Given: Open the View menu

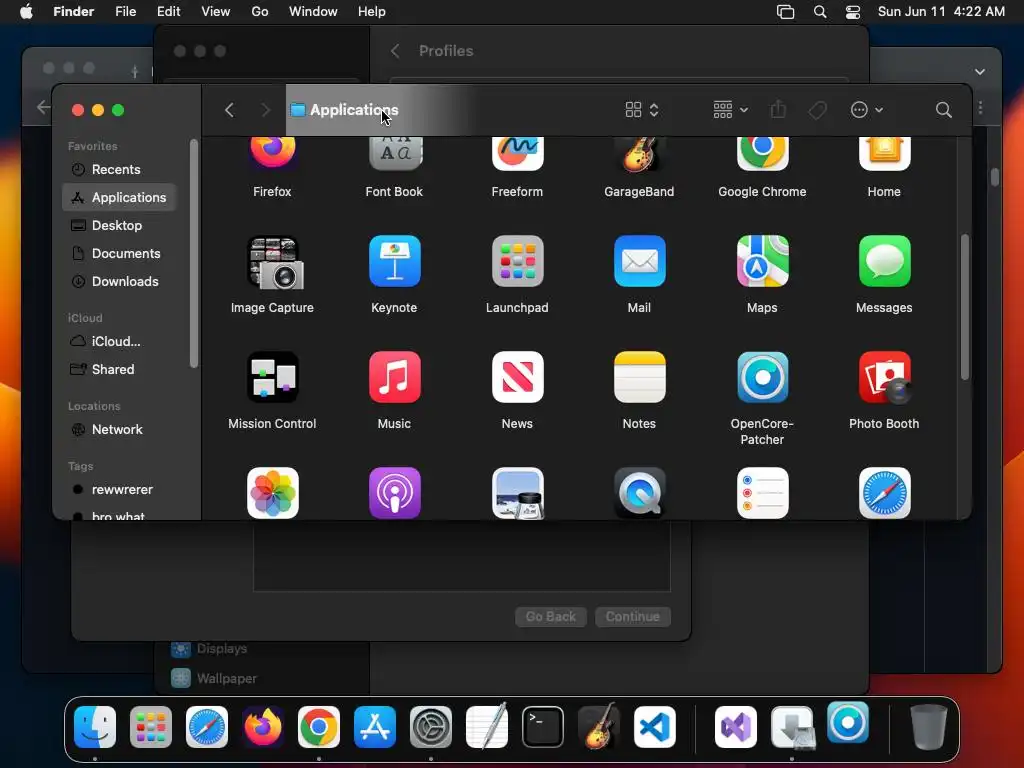Looking at the screenshot, I should click(x=216, y=12).
